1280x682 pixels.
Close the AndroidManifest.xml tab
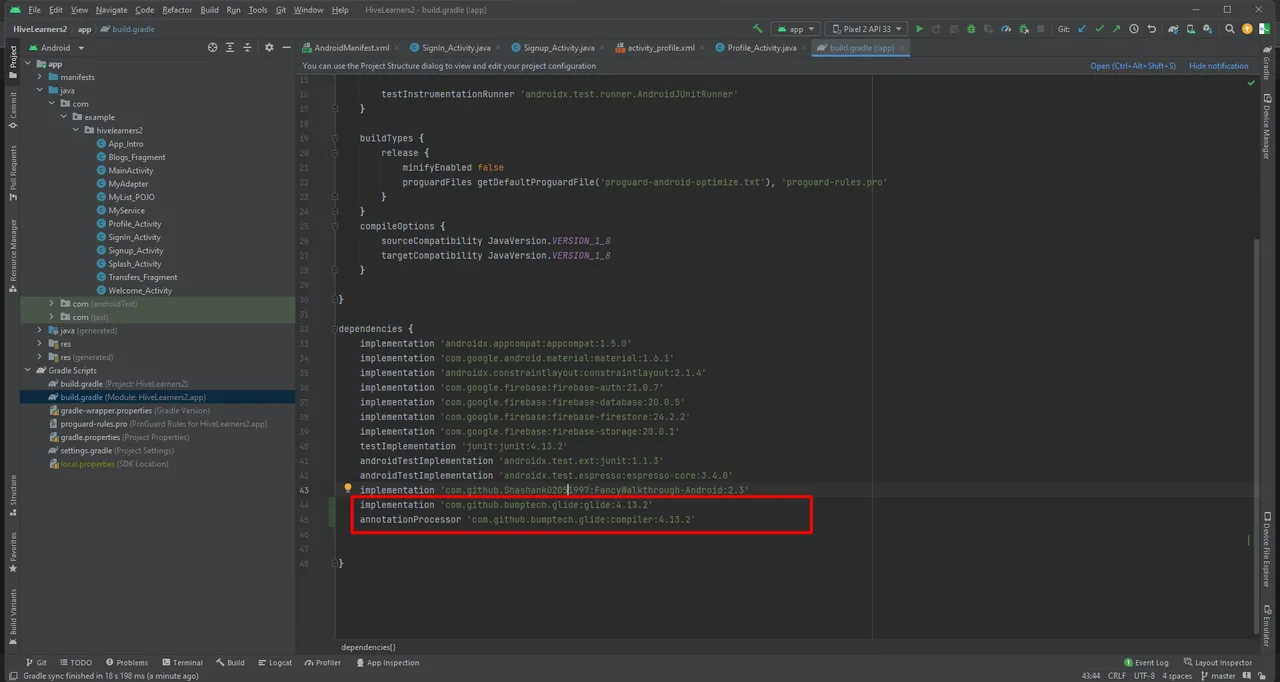[398, 47]
